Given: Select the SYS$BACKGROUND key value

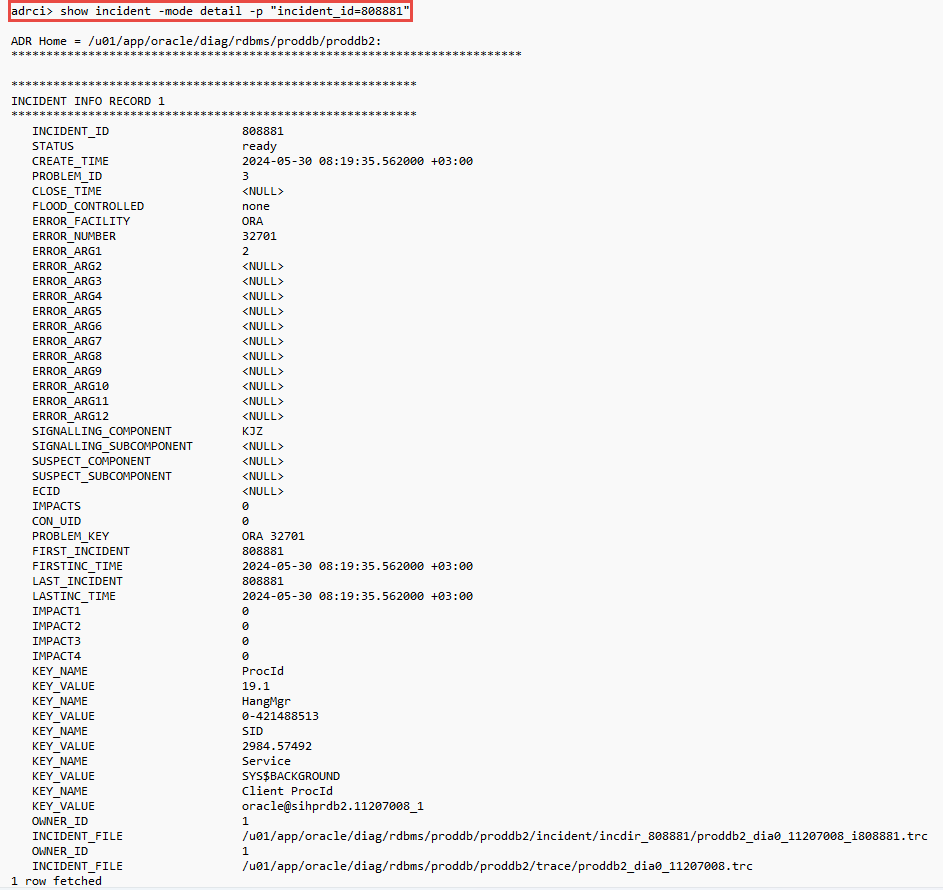Looking at the screenshot, I should pos(291,776).
